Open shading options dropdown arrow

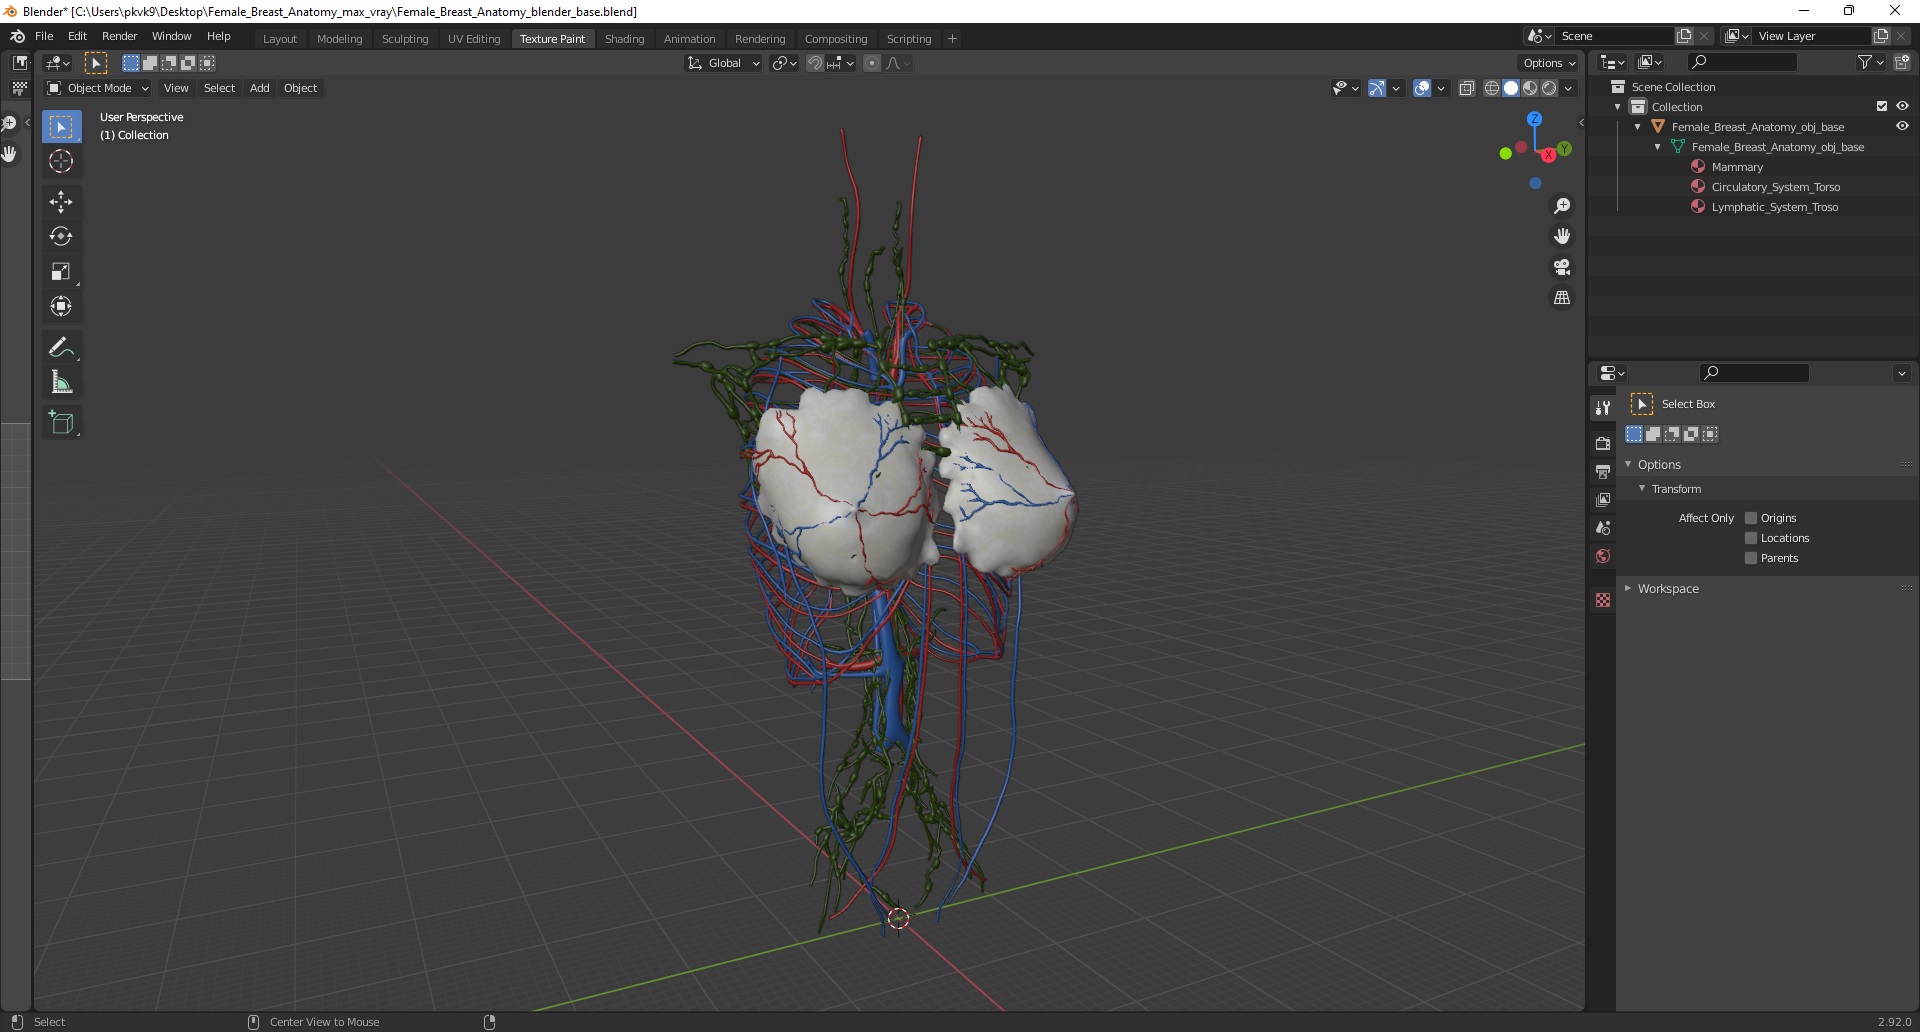coord(1568,88)
